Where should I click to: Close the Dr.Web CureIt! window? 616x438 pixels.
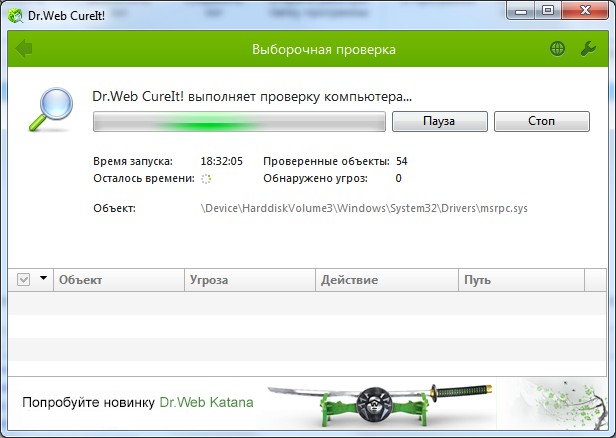click(585, 11)
